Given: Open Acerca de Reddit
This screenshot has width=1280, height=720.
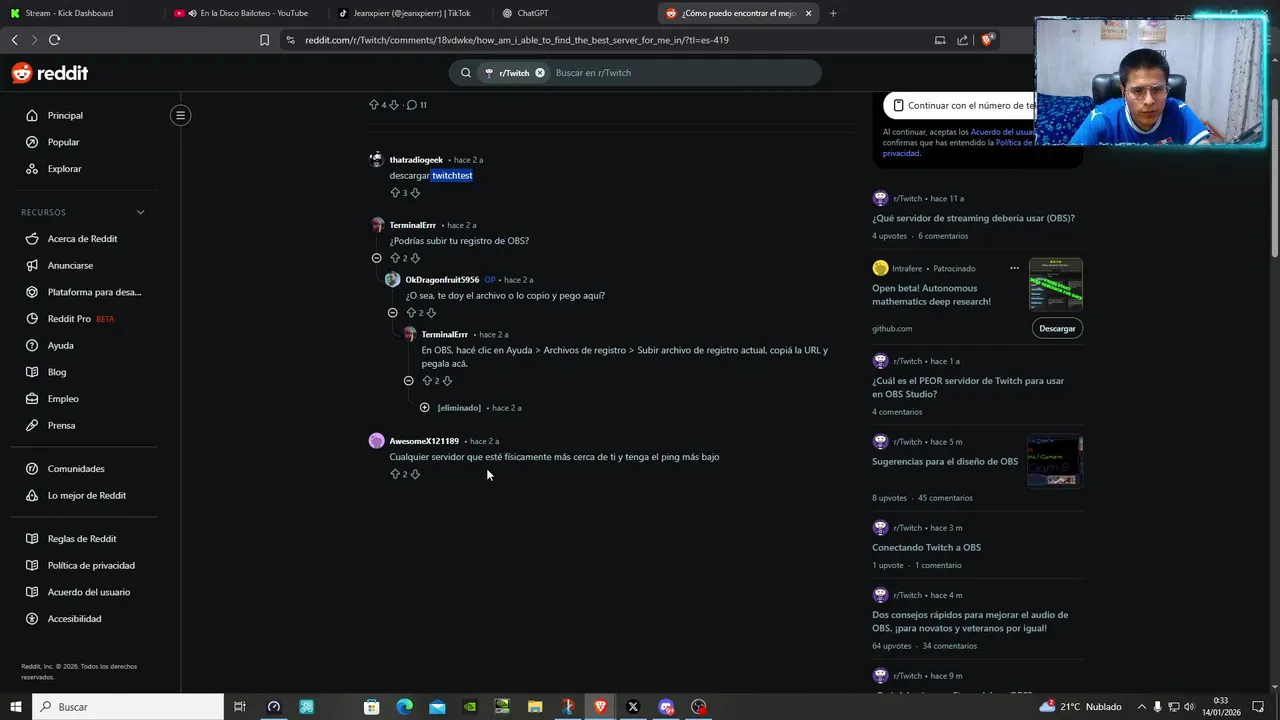Looking at the screenshot, I should click(82, 239).
